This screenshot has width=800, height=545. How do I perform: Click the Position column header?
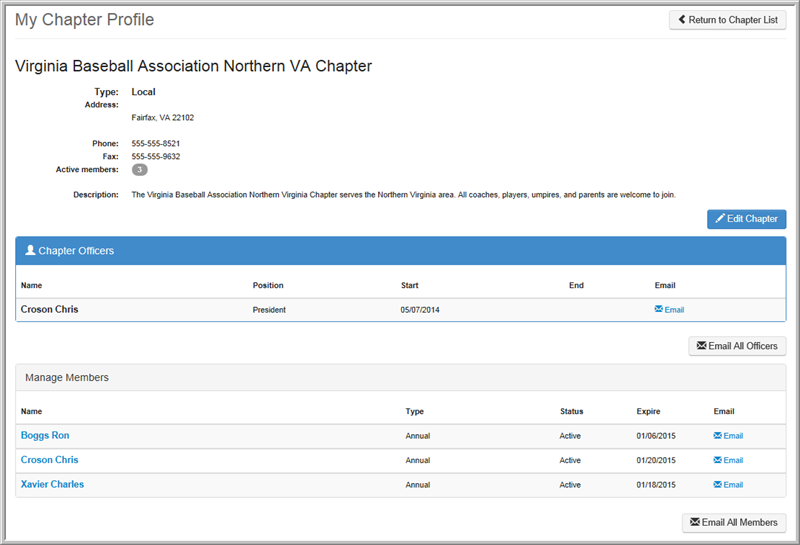(268, 285)
